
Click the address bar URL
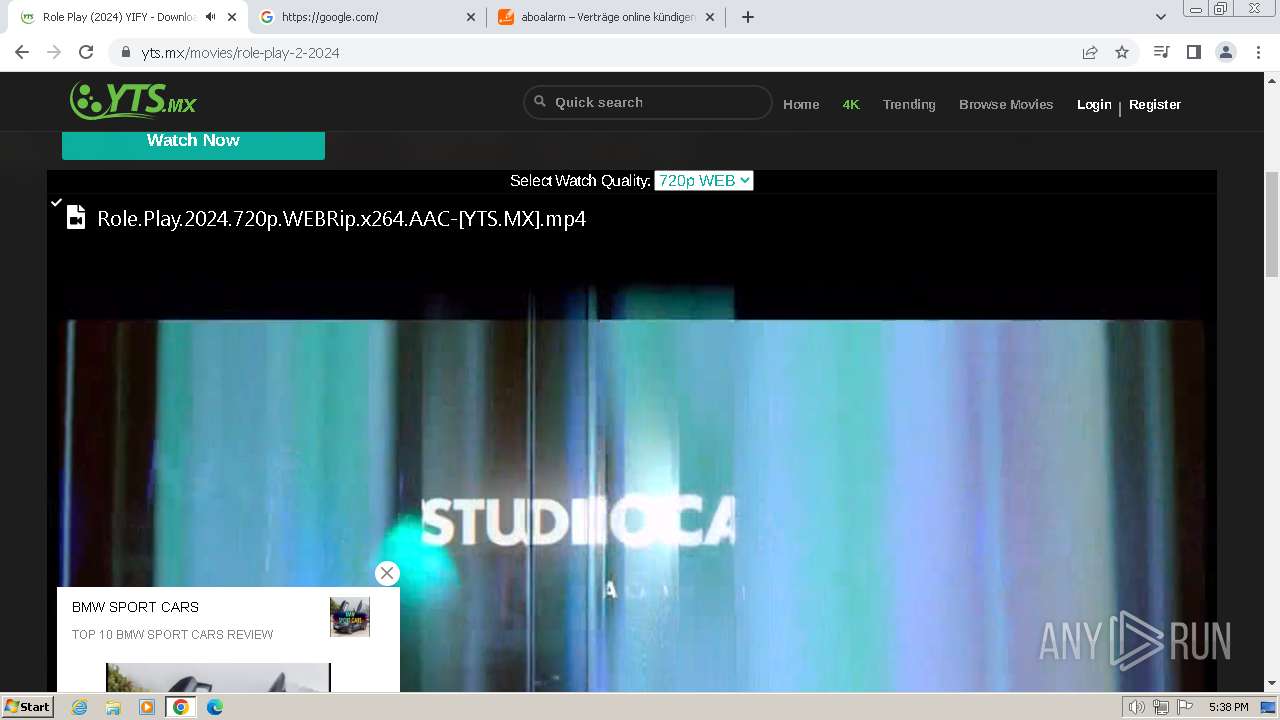(x=240, y=53)
